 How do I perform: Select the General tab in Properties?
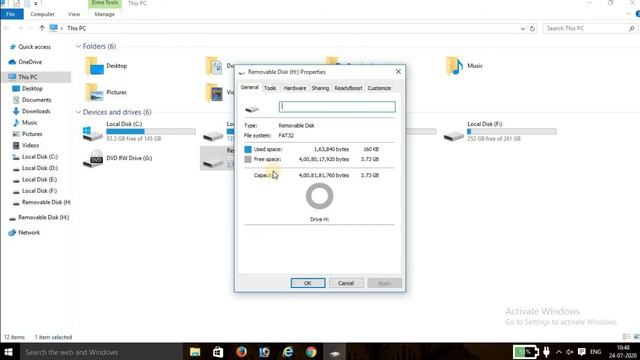pos(249,87)
